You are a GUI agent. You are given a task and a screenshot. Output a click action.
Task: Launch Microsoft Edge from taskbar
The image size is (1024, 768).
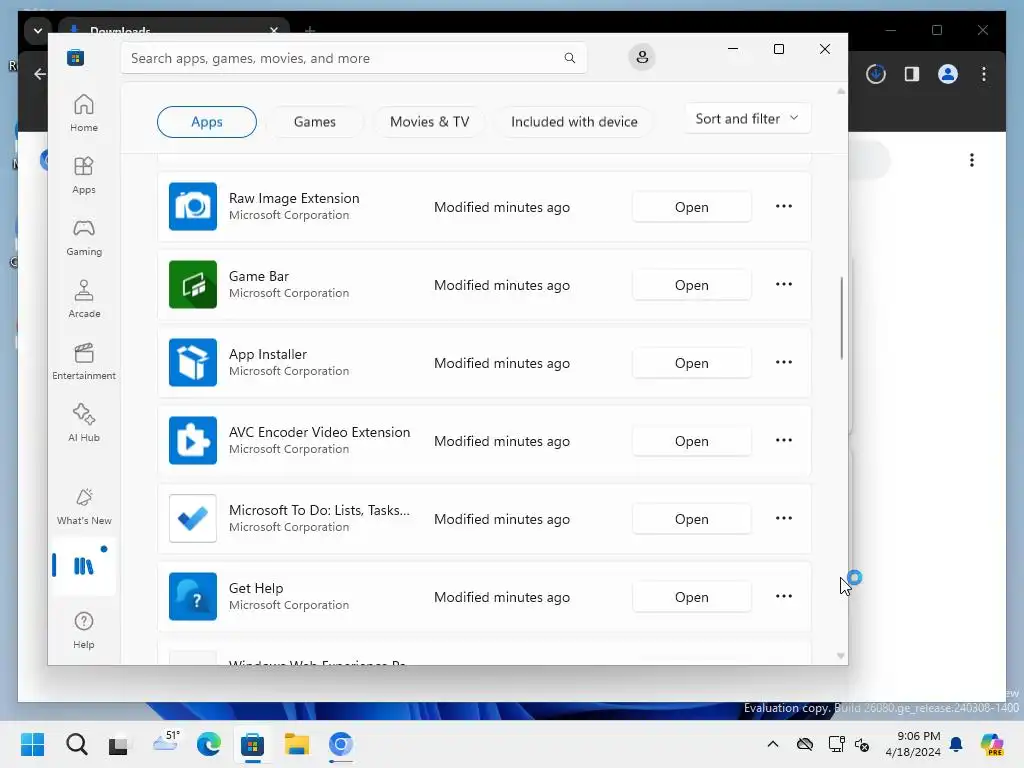coord(208,744)
